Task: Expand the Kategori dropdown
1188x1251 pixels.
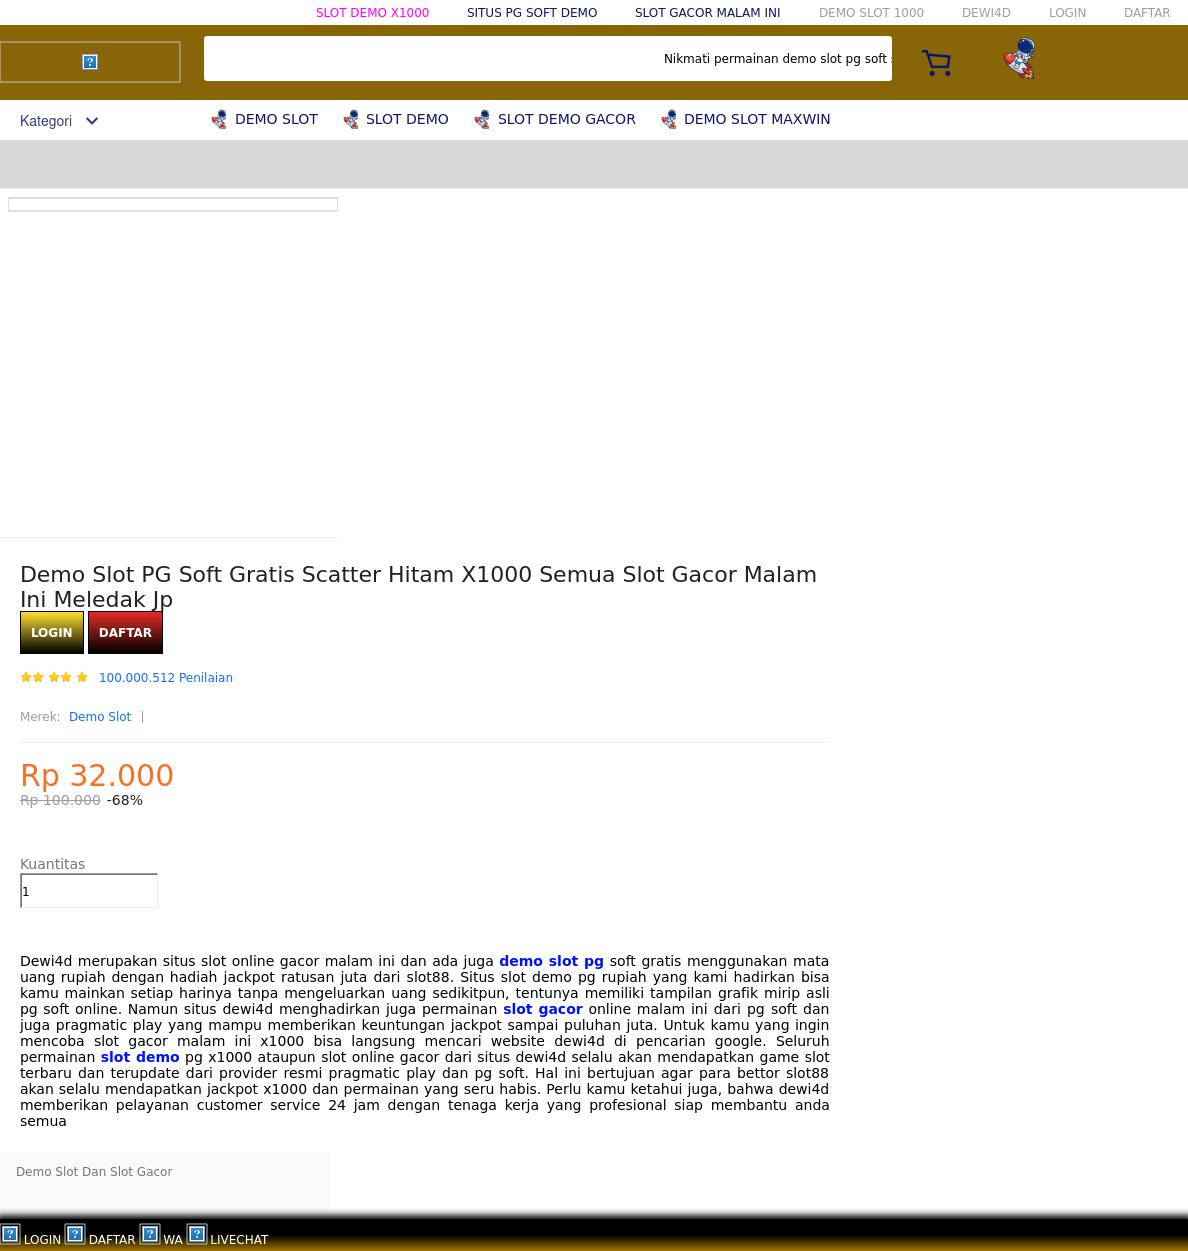Action: pos(59,121)
